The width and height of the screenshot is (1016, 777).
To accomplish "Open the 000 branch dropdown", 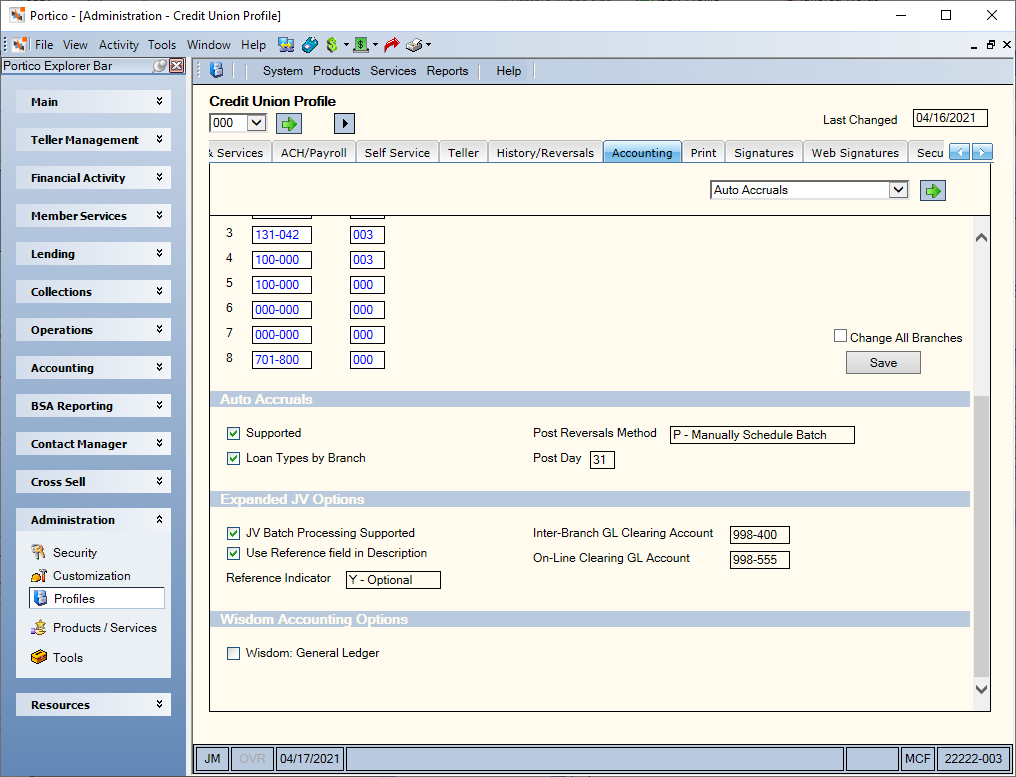I will 257,122.
